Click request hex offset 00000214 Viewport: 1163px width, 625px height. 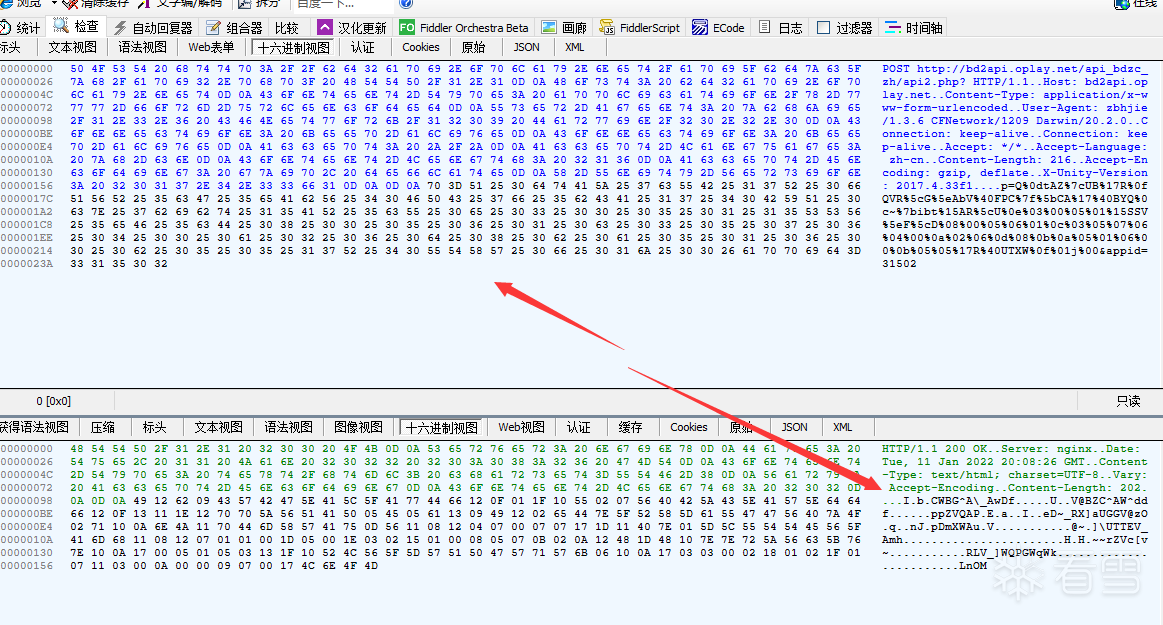[x=27, y=251]
